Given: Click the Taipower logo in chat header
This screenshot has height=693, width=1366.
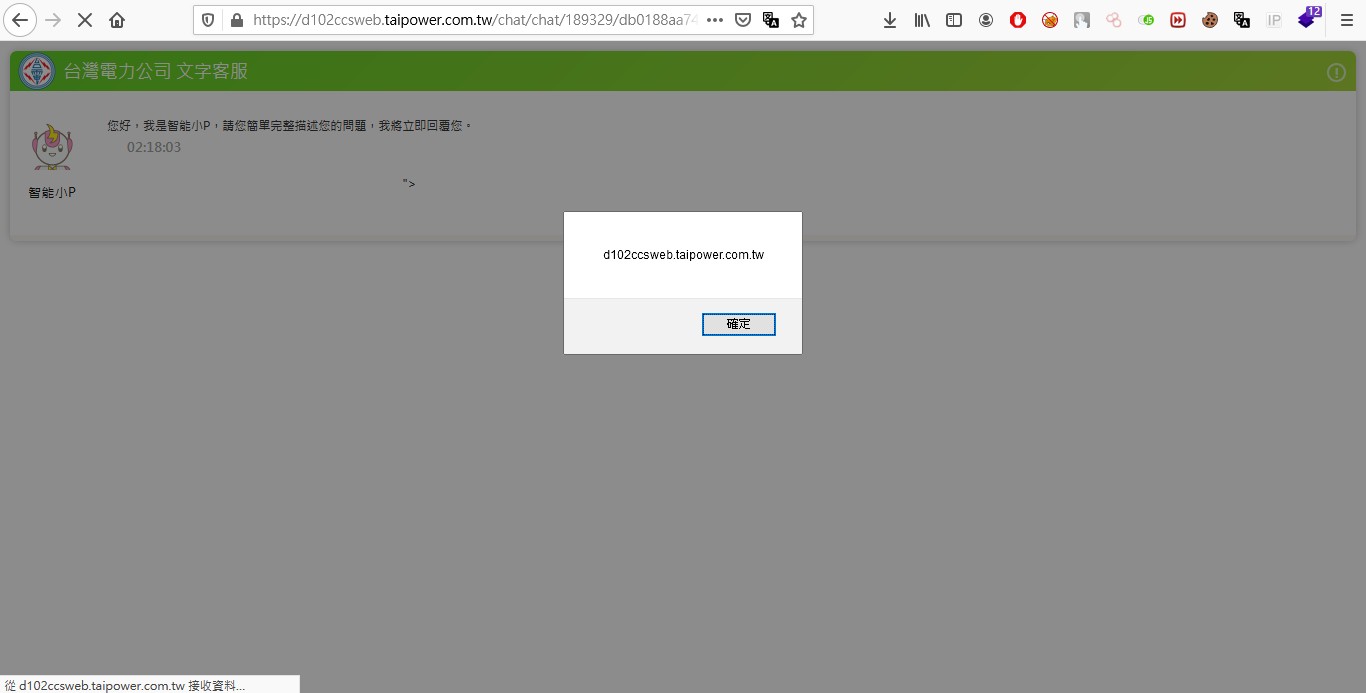Looking at the screenshot, I should click(x=38, y=71).
